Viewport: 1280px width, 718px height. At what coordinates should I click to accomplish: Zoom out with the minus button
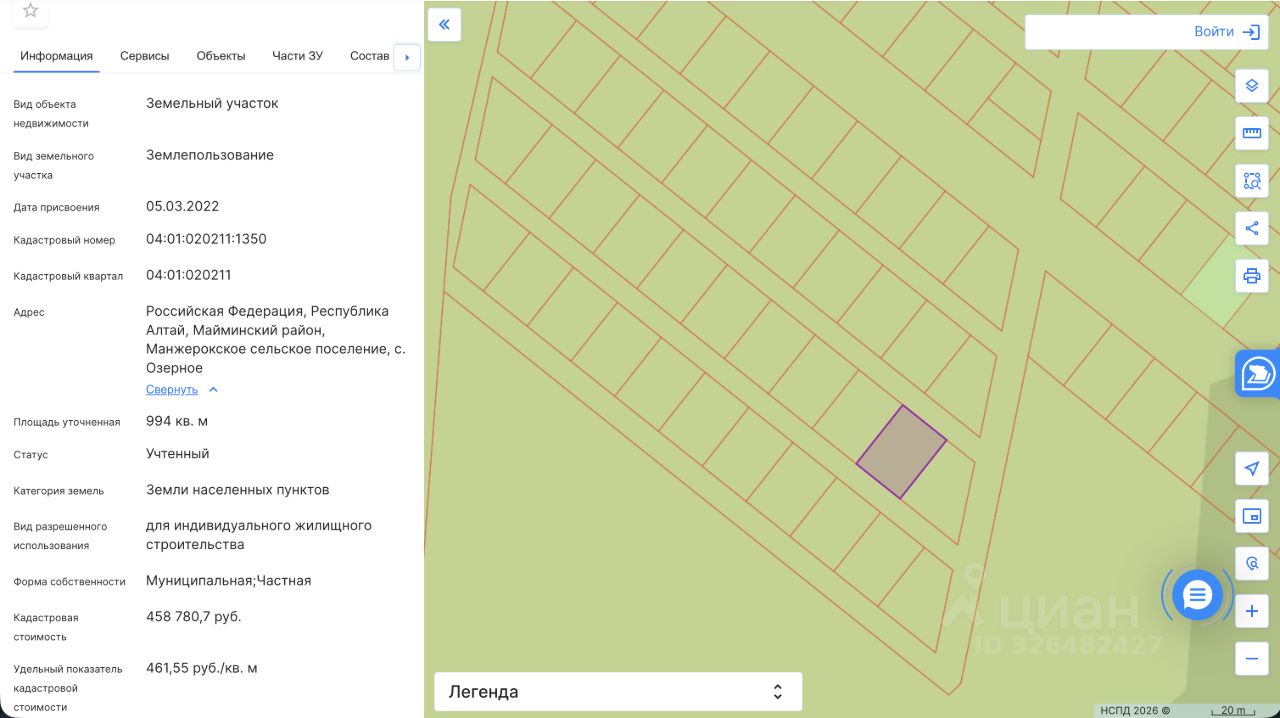click(1252, 658)
